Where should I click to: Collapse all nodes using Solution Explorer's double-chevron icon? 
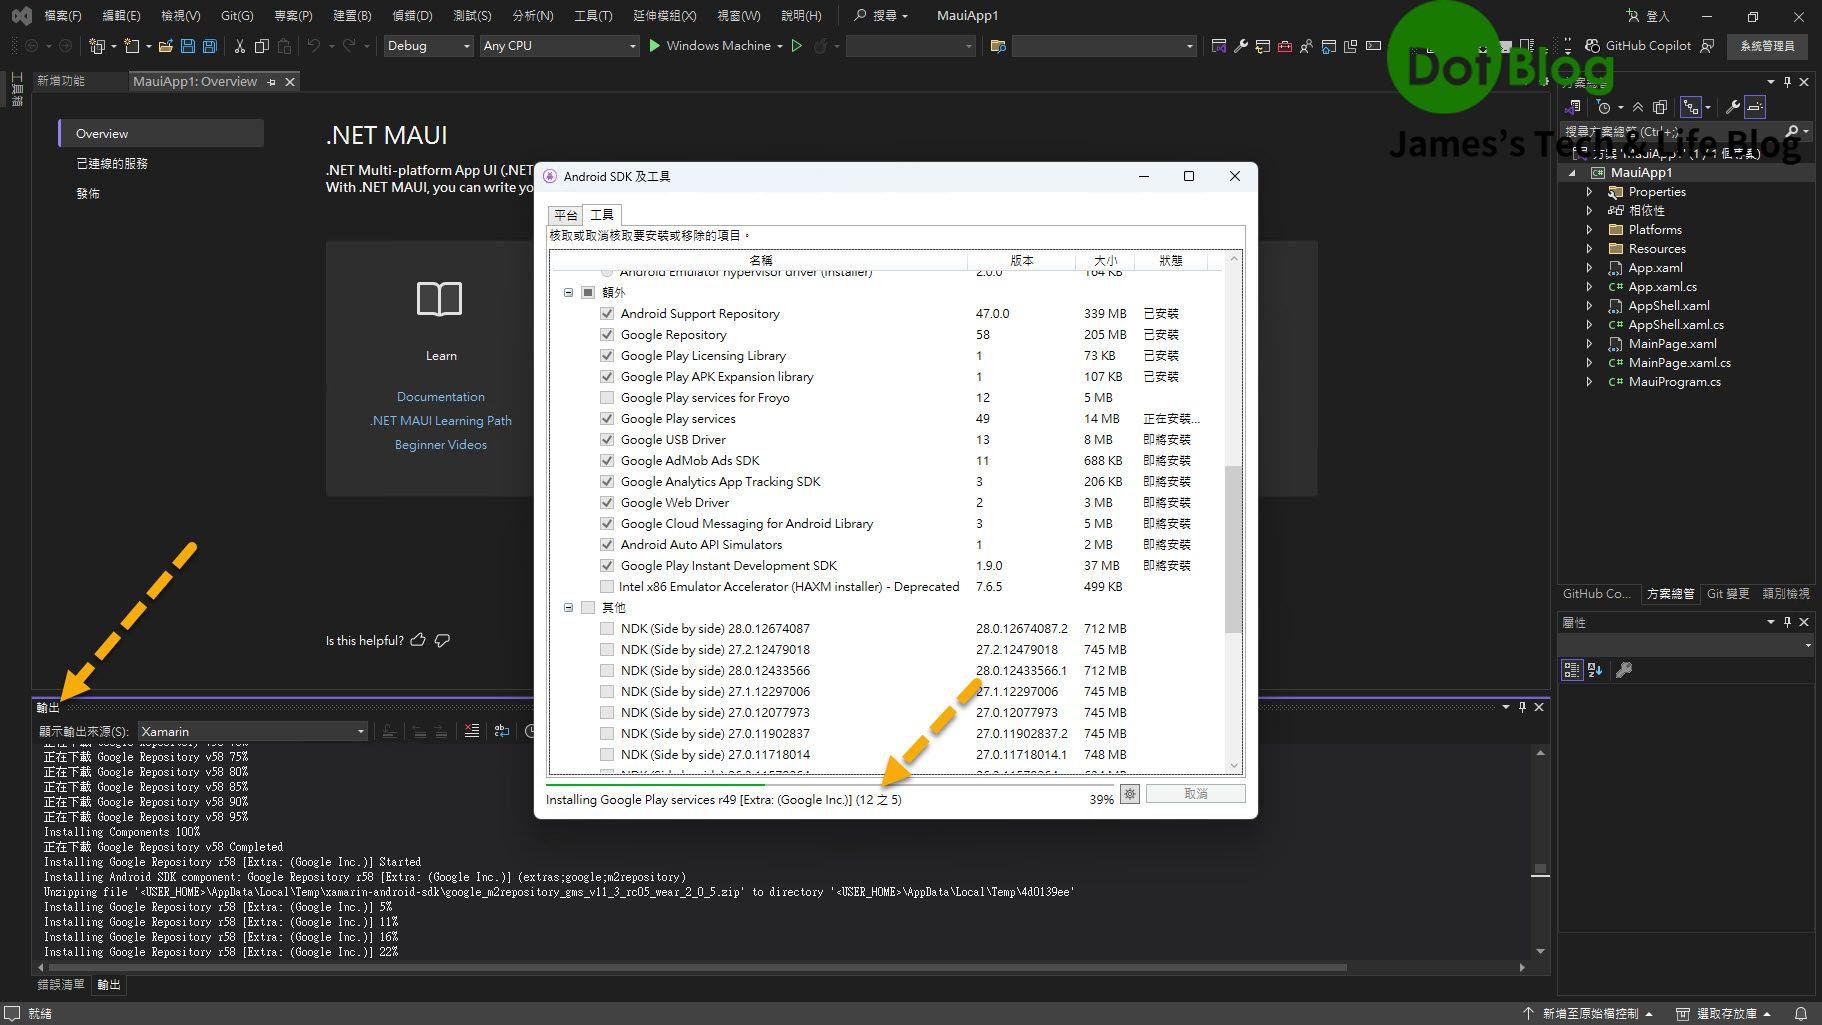click(1638, 107)
